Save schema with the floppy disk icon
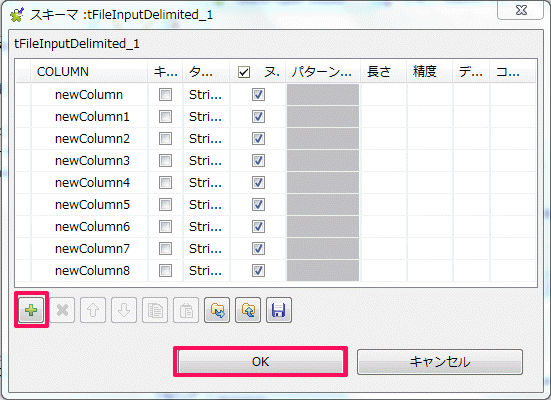 (279, 310)
